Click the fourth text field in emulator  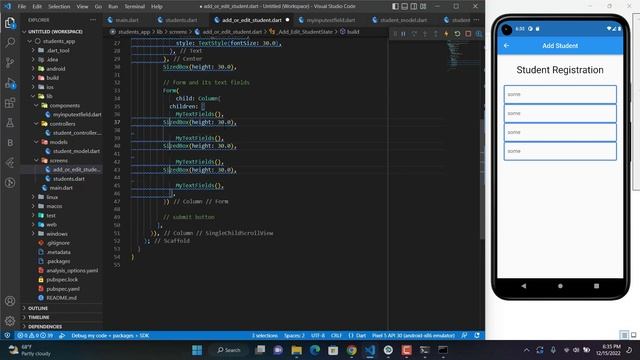[x=560, y=151]
